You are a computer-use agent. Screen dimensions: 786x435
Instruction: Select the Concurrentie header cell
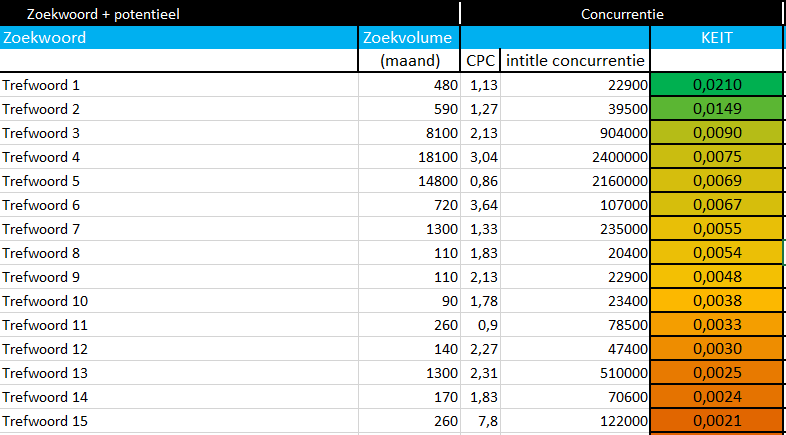622,14
